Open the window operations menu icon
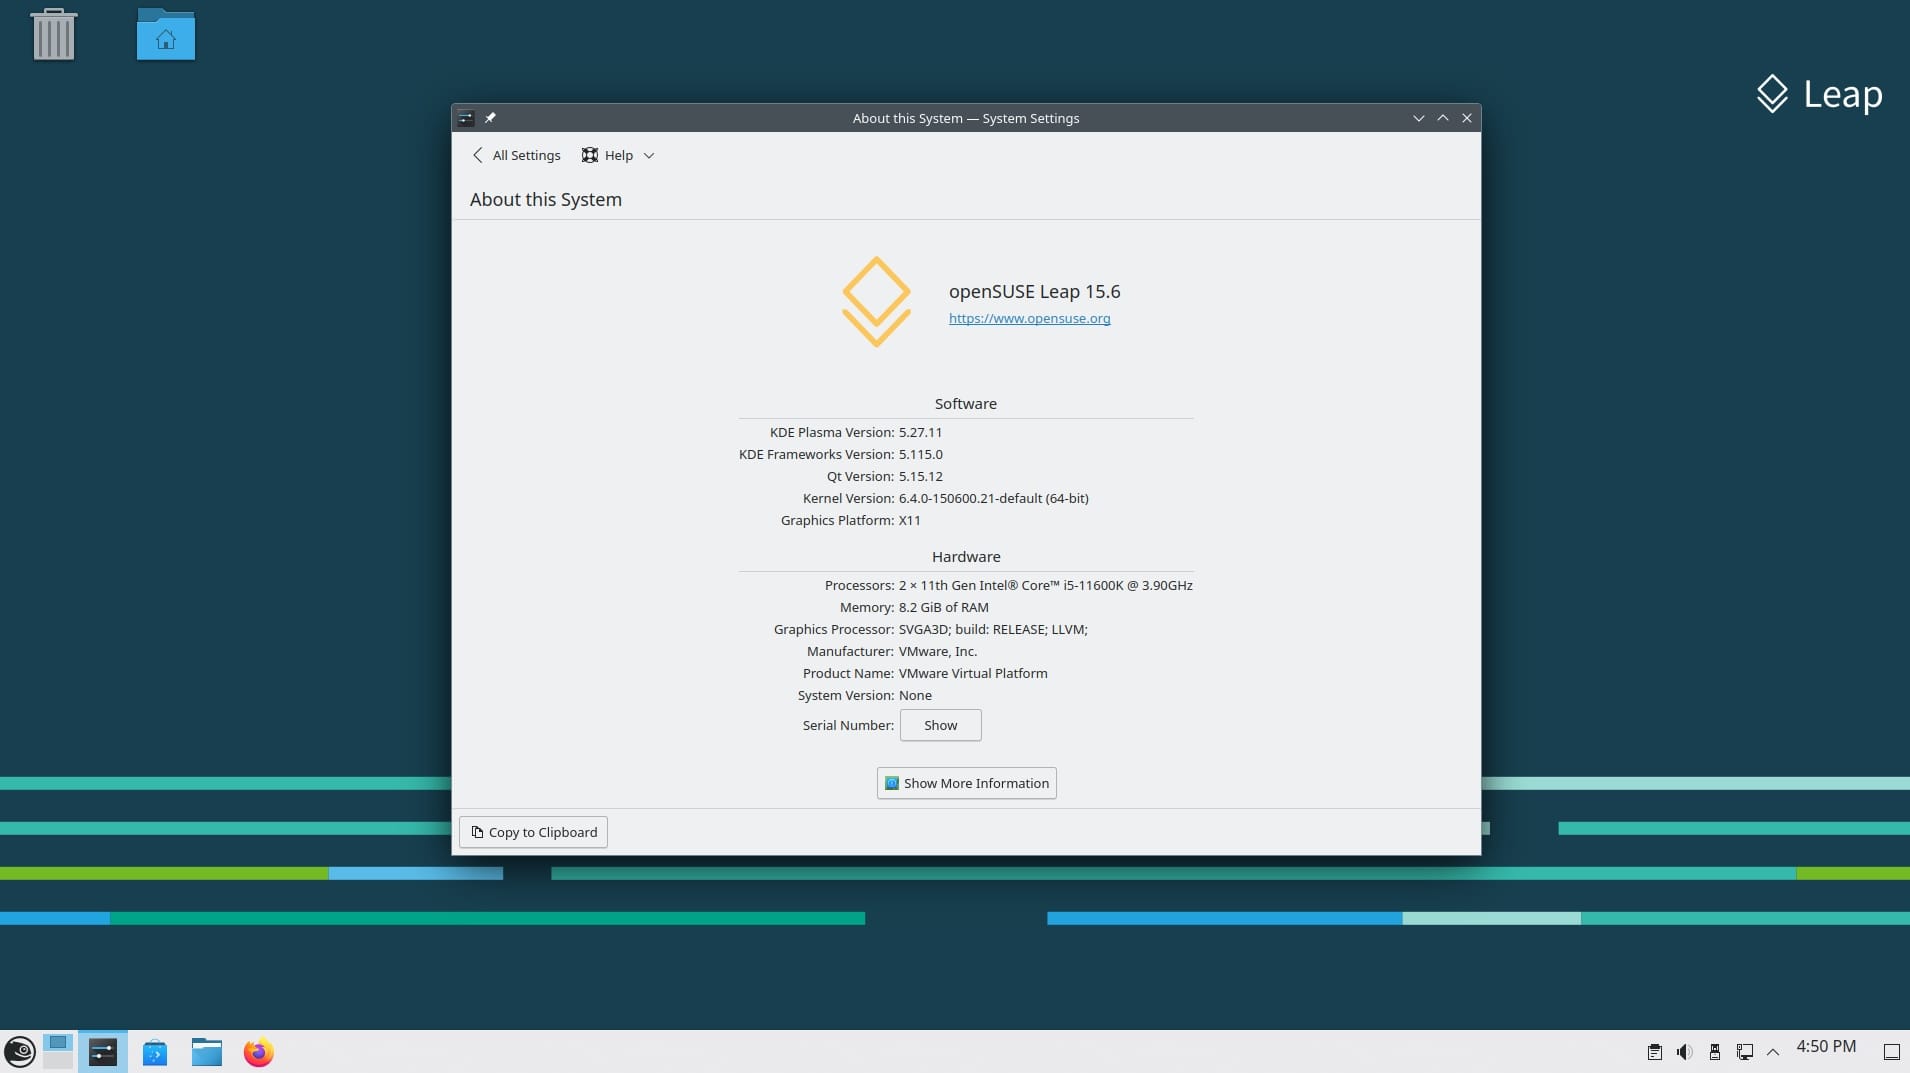1910x1073 pixels. [465, 117]
